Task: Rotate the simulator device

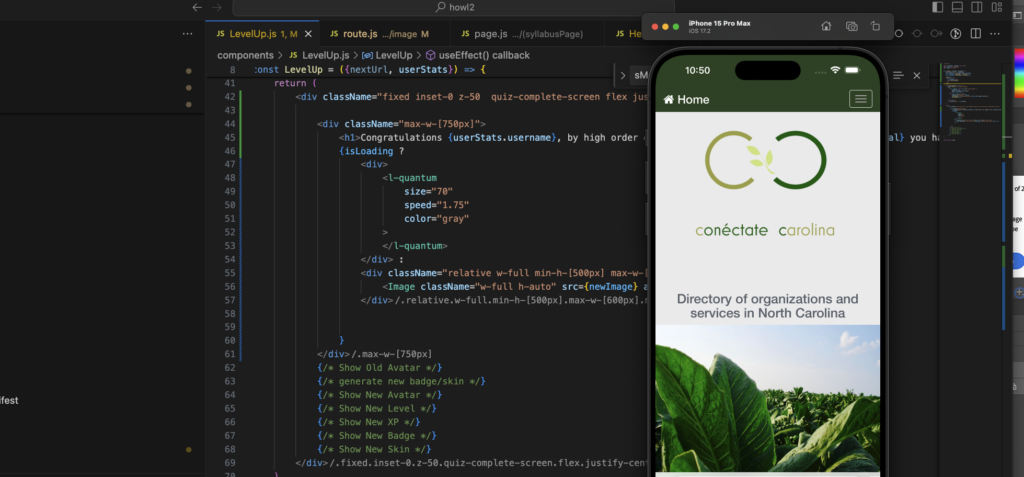Action: pyautogui.click(x=876, y=26)
